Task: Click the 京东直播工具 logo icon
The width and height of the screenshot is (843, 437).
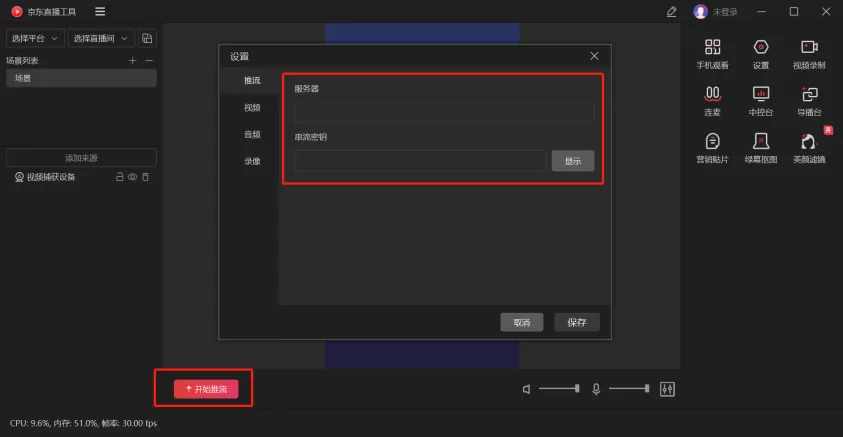Action: pyautogui.click(x=17, y=11)
